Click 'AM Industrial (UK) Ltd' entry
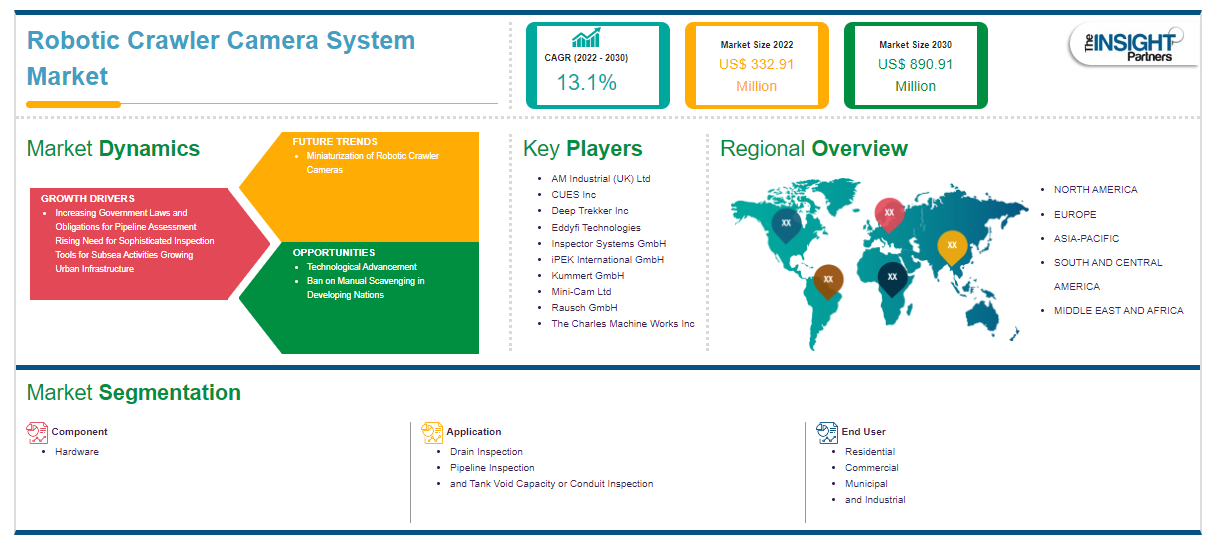 (x=600, y=179)
